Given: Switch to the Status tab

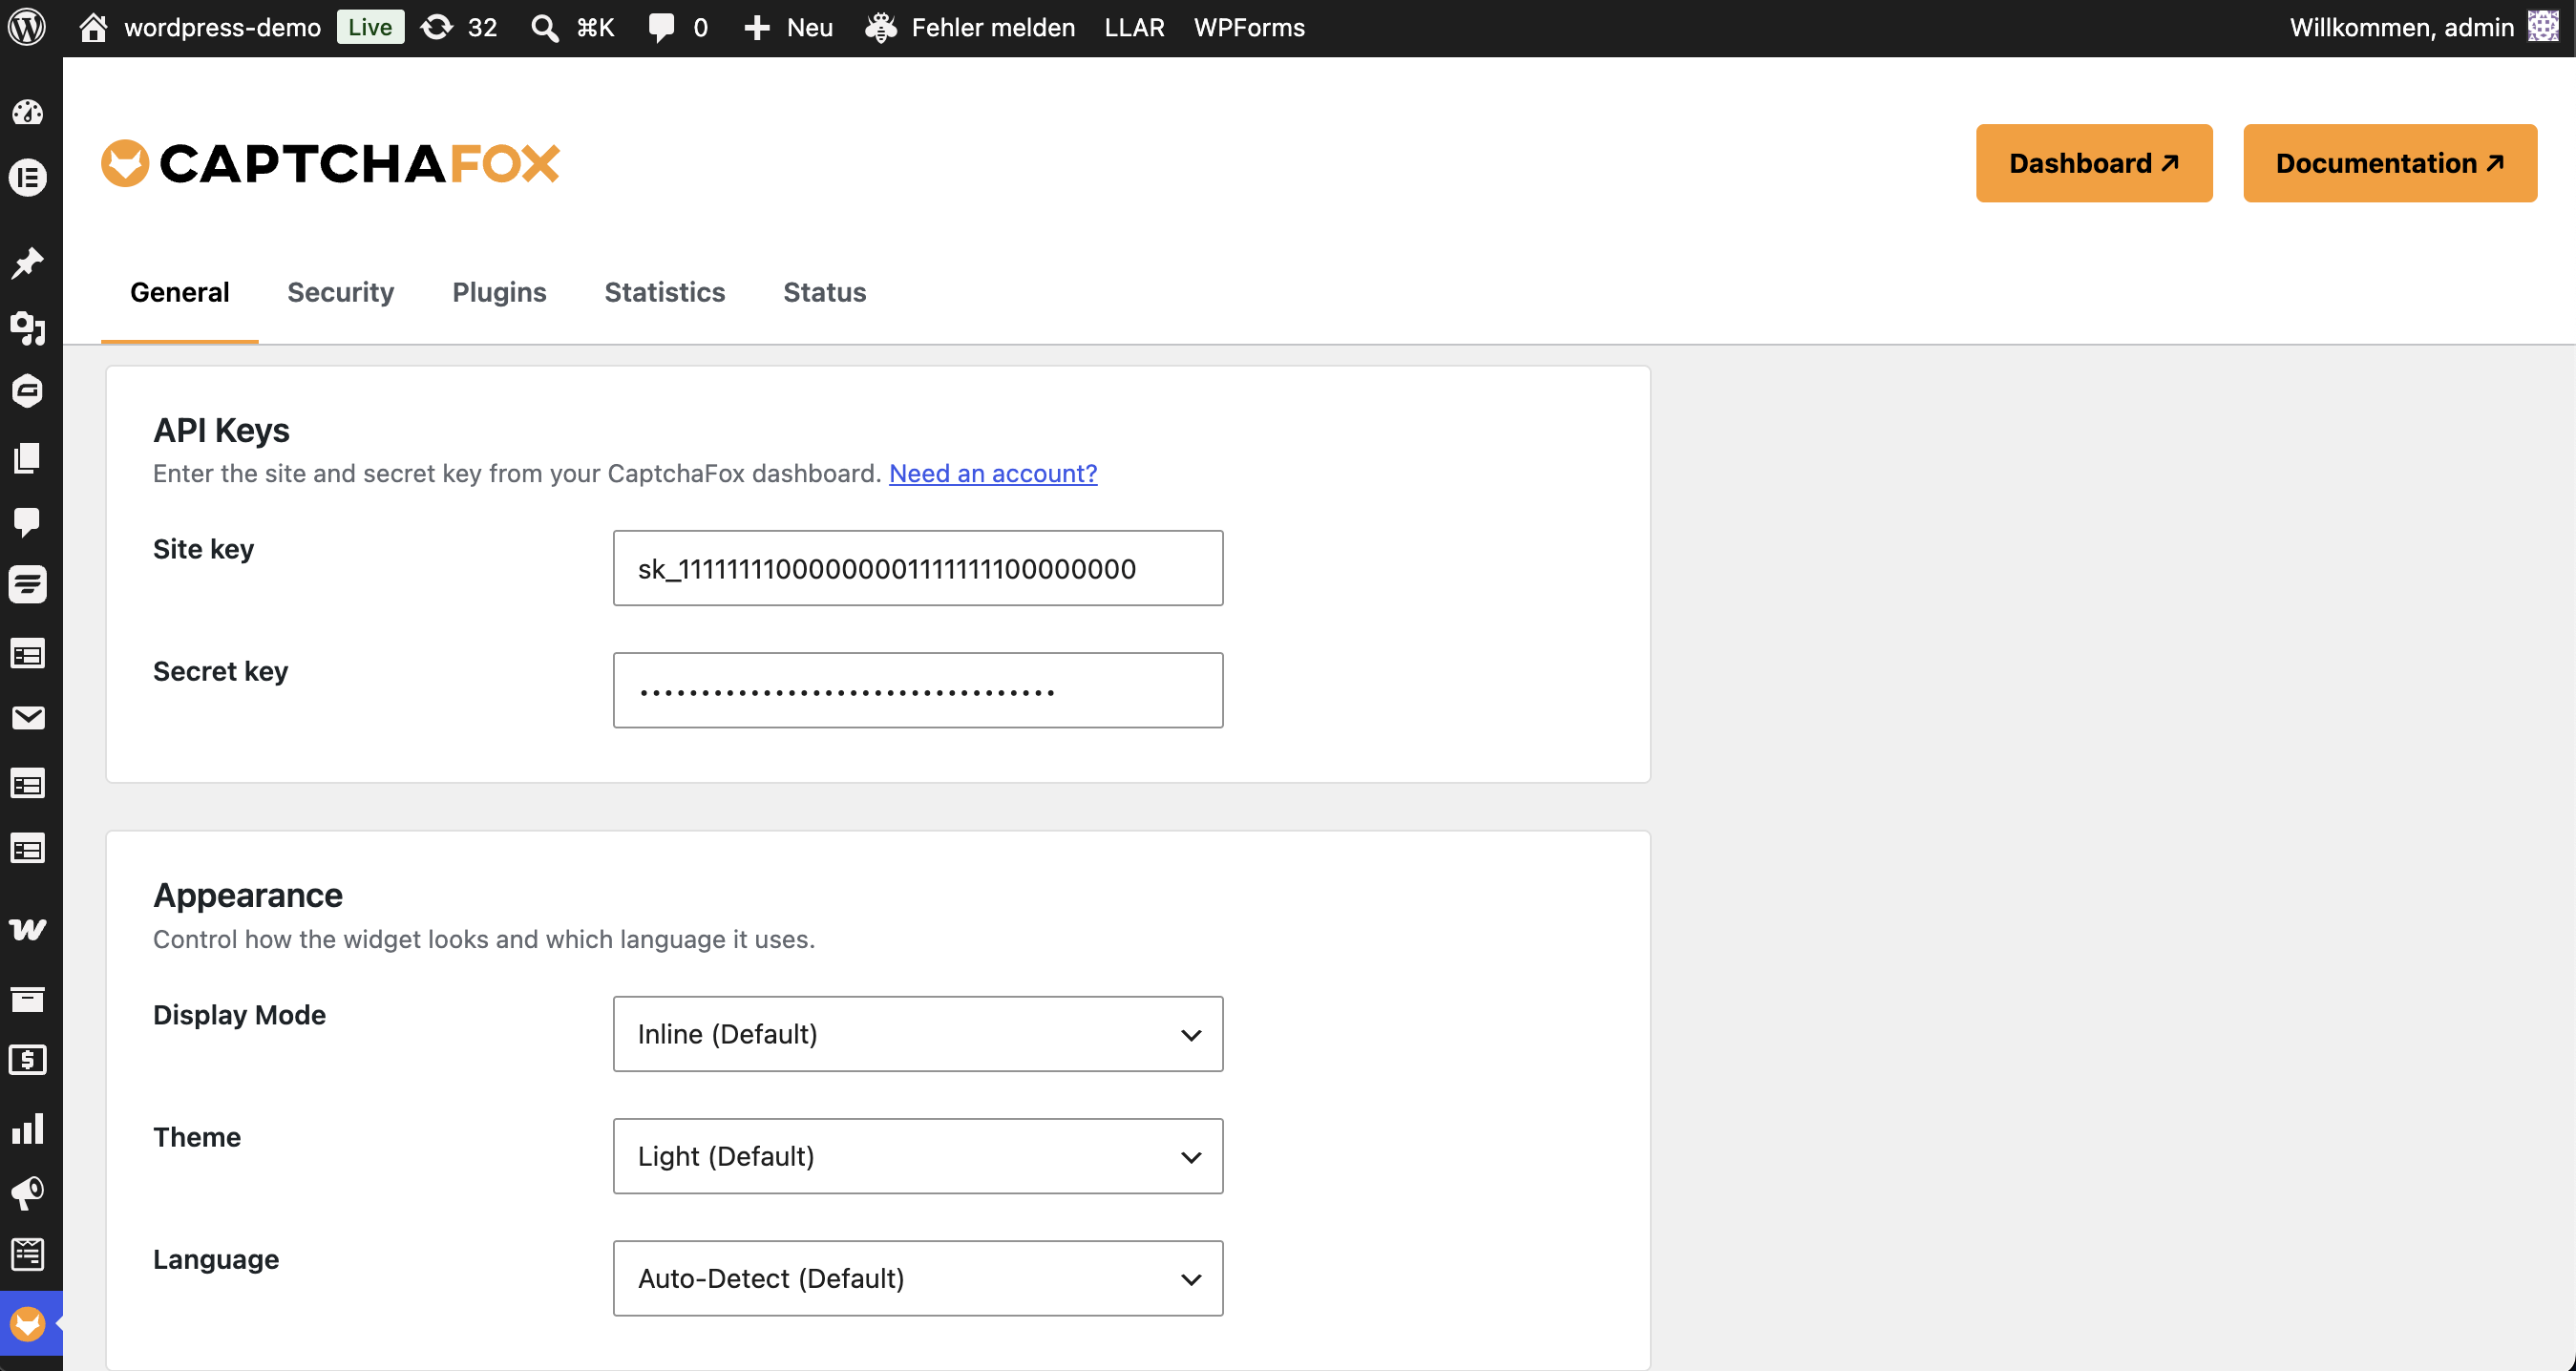Looking at the screenshot, I should (825, 293).
